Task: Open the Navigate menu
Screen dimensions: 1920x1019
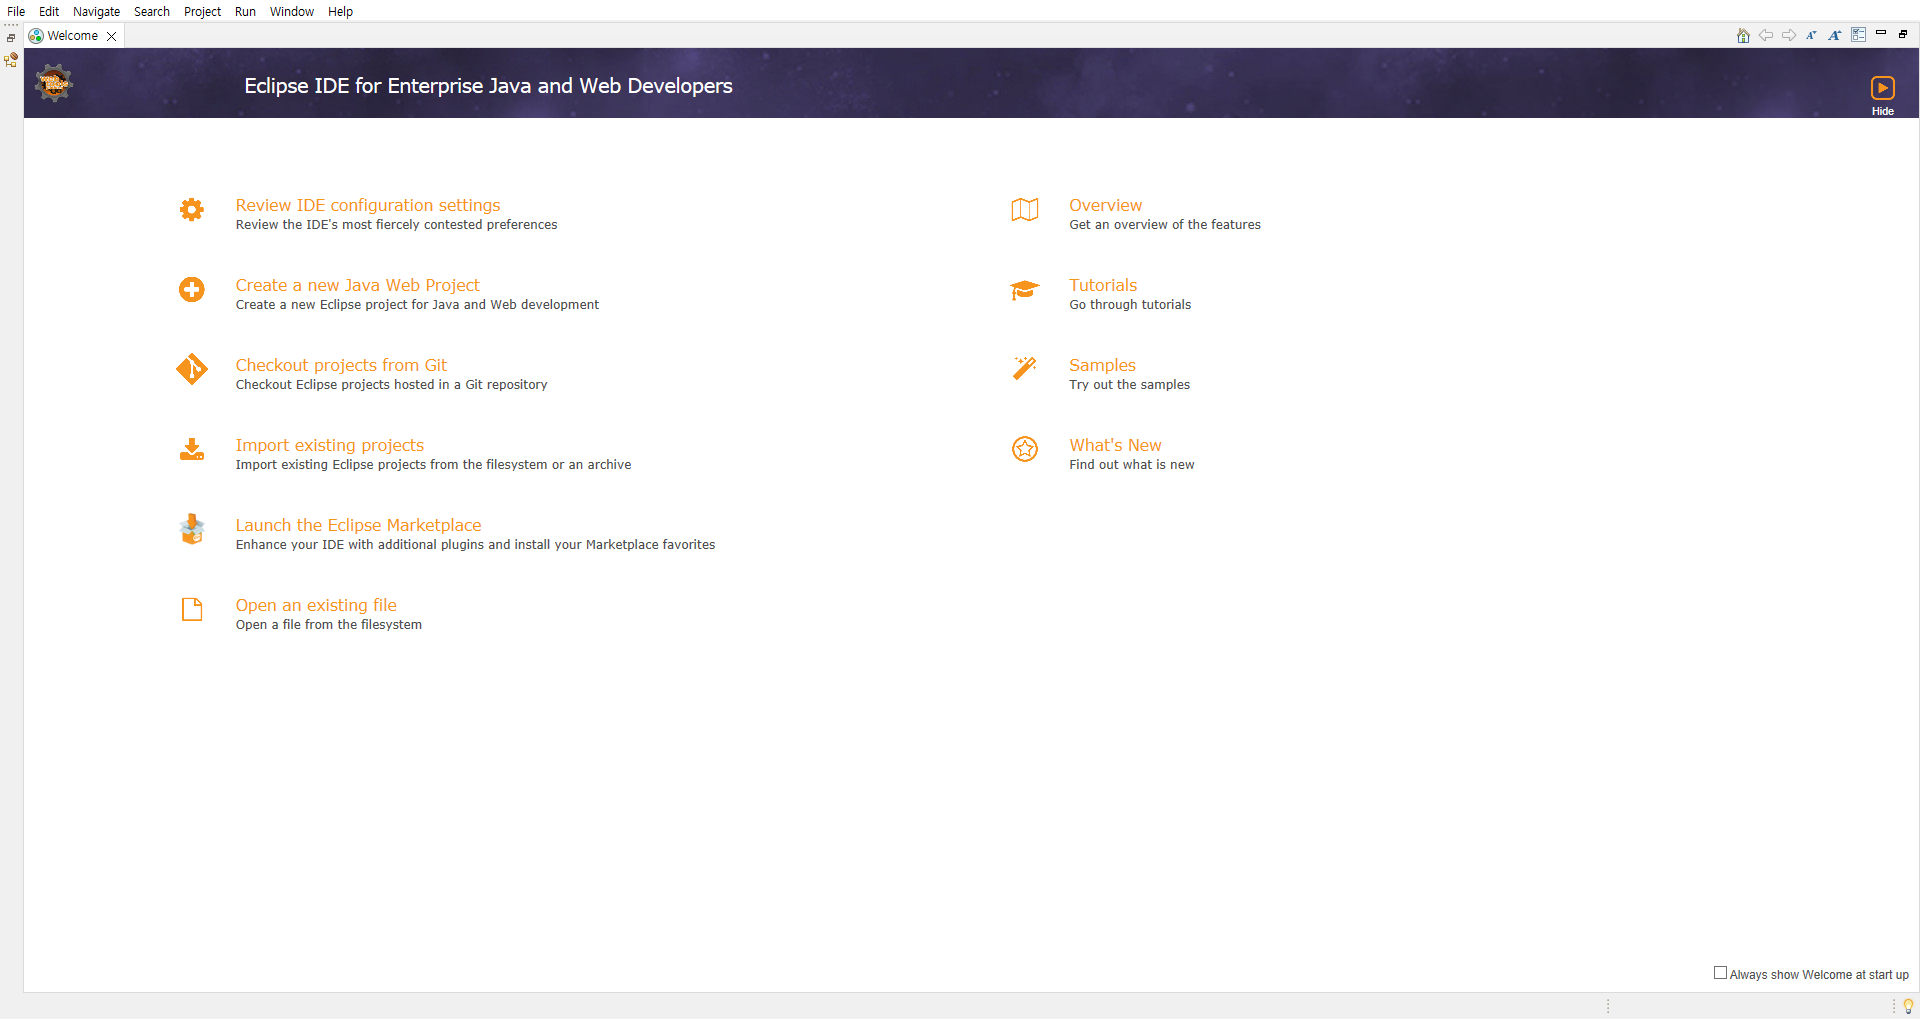Action: [97, 12]
